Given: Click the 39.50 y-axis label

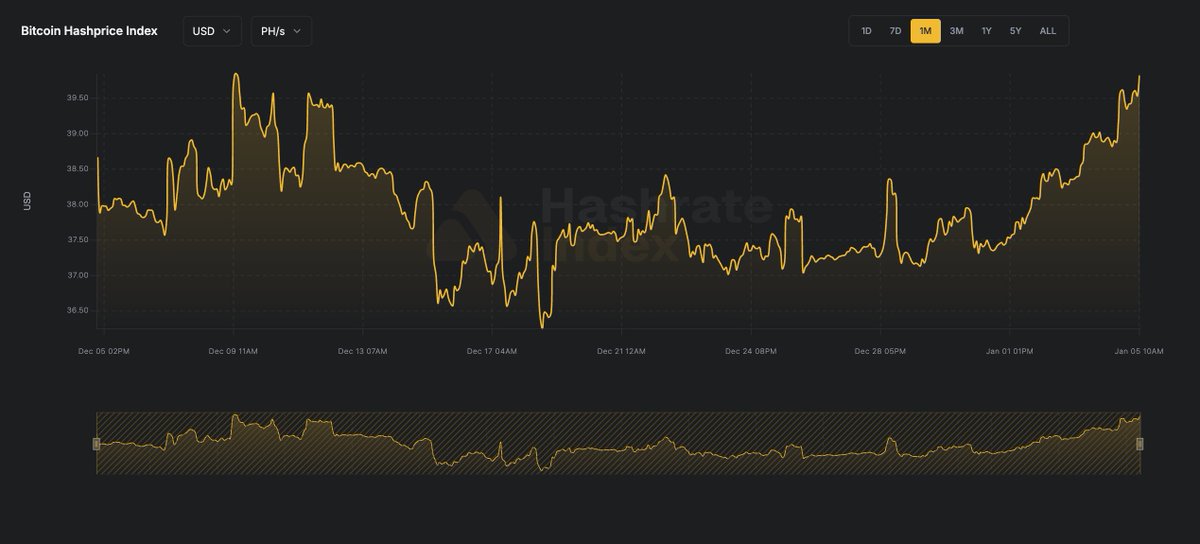Looking at the screenshot, I should click(x=77, y=98).
